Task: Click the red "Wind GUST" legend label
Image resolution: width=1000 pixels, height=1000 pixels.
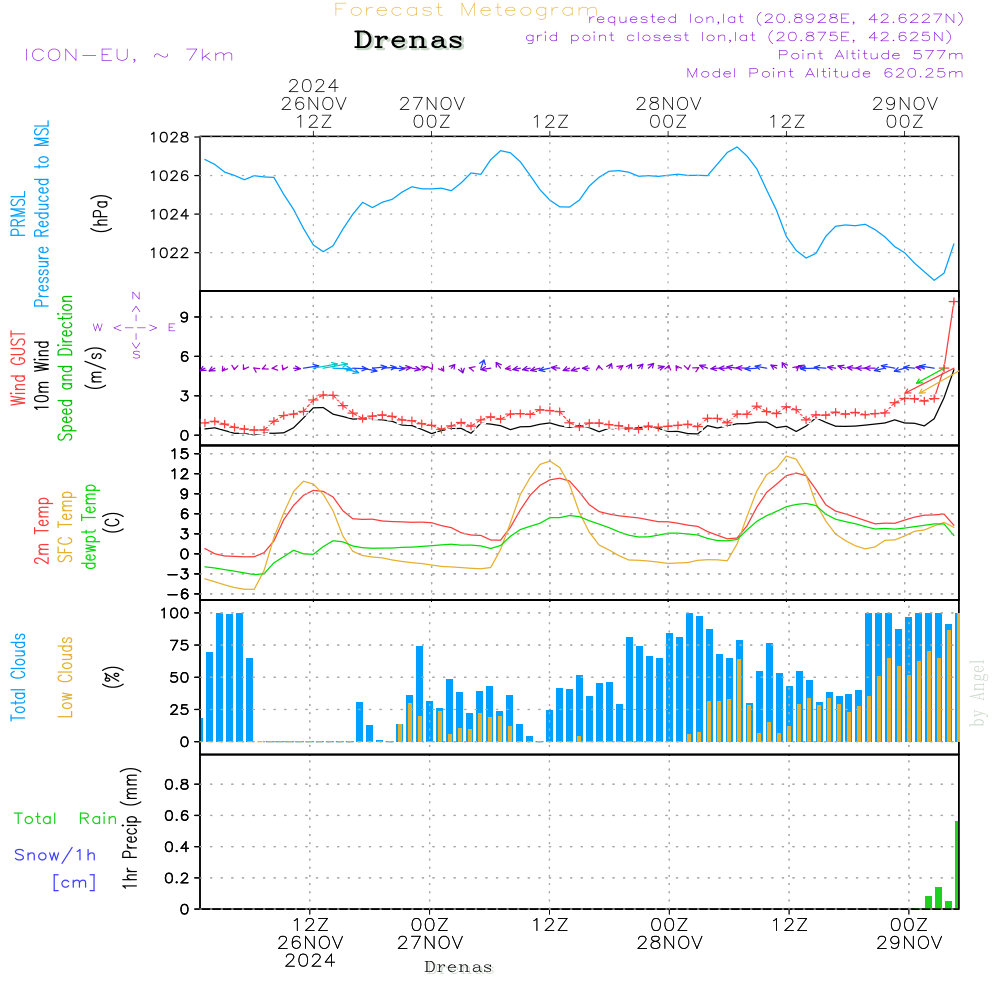Action: (x=18, y=368)
